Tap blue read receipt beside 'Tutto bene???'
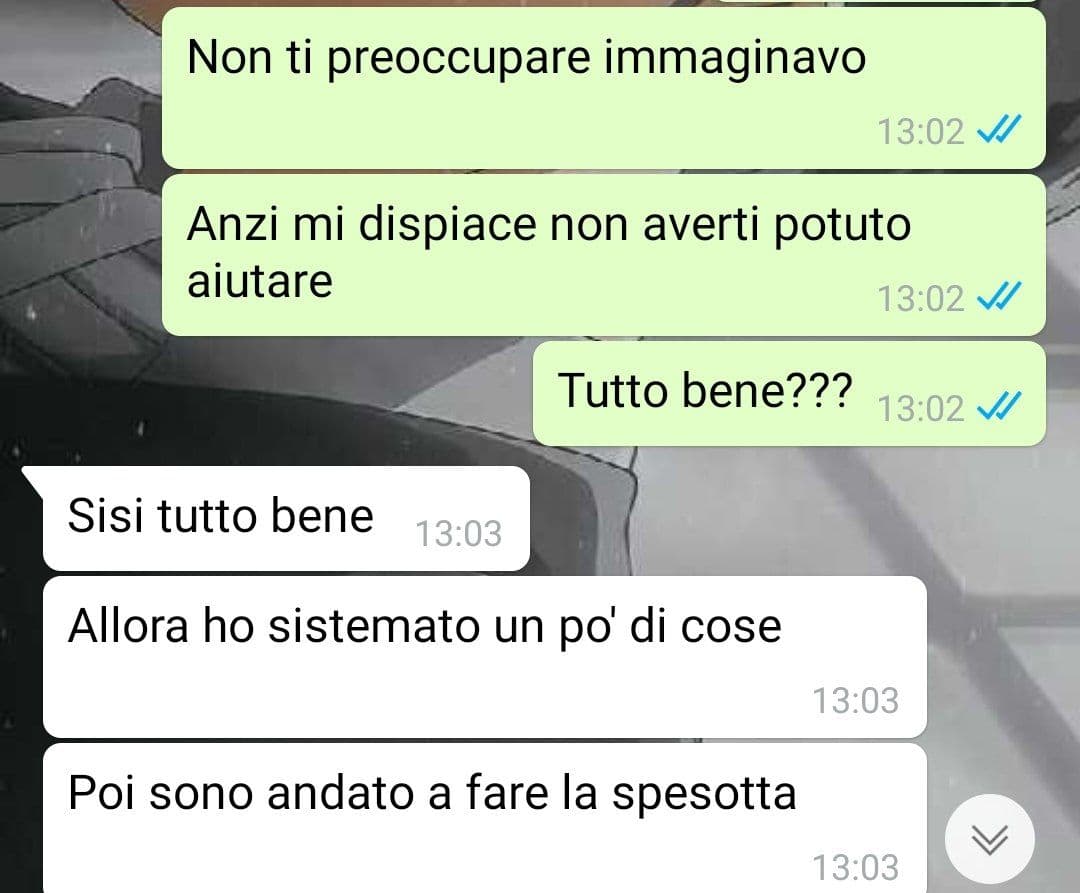Viewport: 1080px width, 893px height. (x=999, y=406)
